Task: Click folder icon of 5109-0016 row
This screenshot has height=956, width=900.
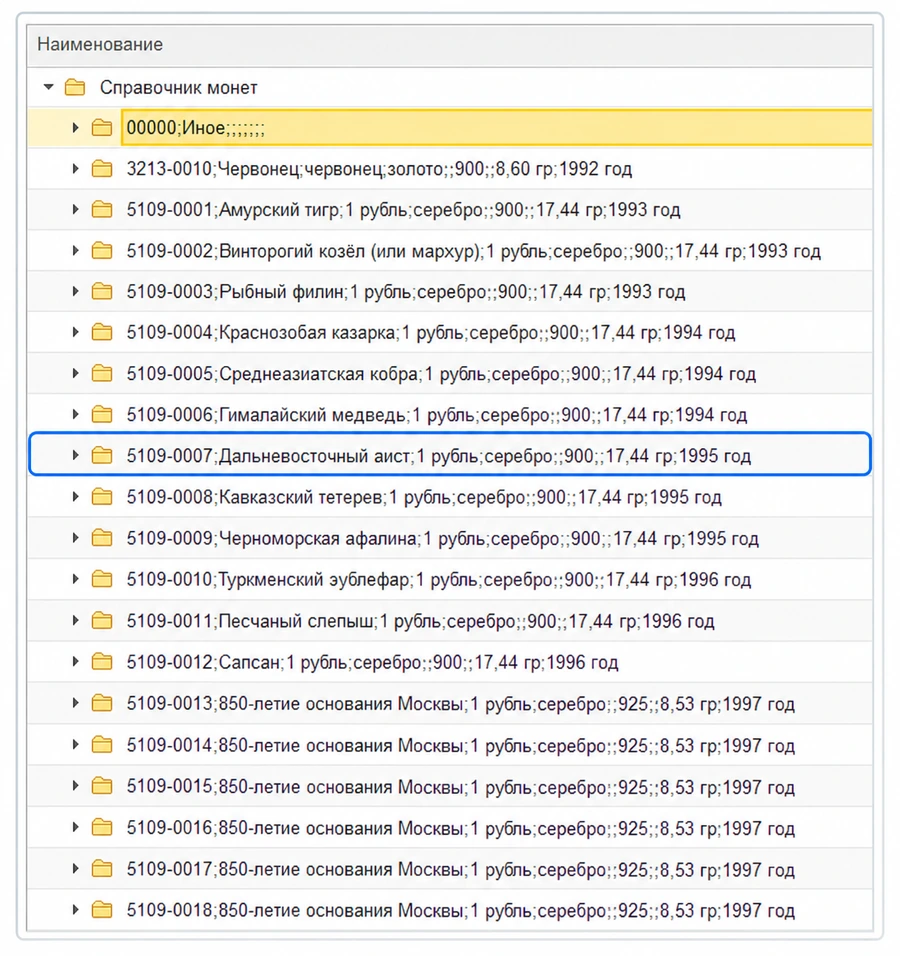Action: point(102,828)
